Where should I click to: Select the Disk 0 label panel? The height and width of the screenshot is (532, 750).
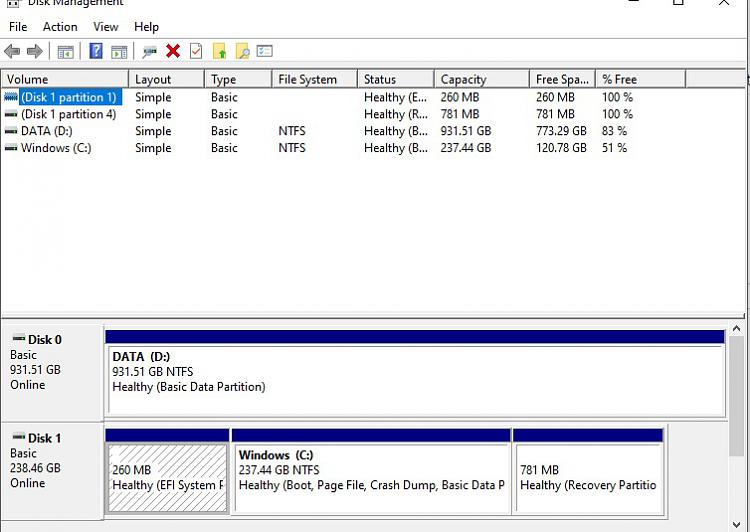53,373
